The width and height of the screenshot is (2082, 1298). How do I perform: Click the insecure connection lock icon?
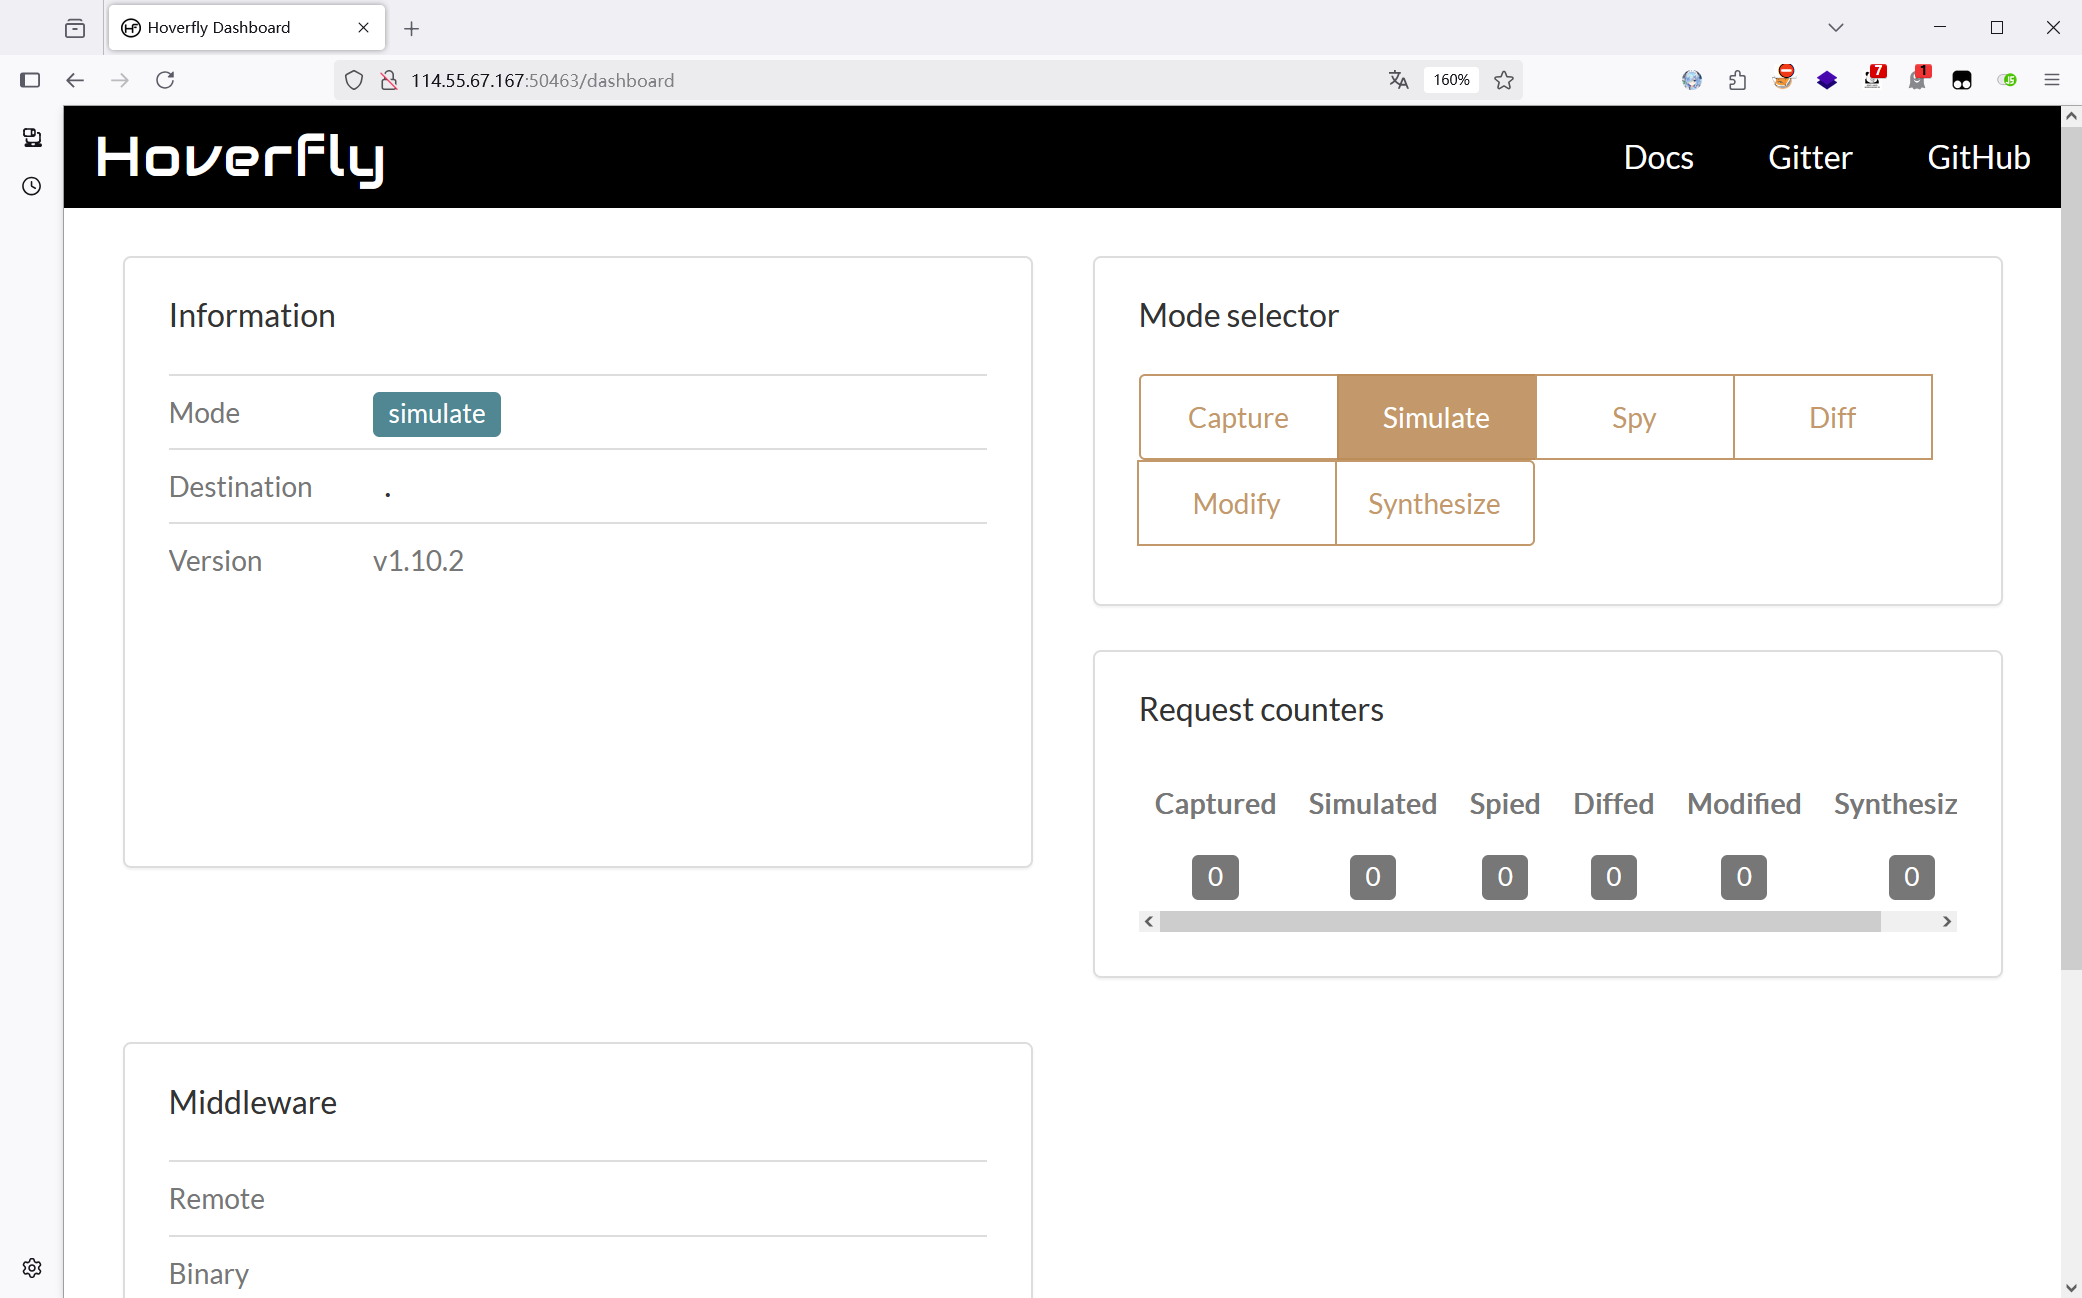389,80
